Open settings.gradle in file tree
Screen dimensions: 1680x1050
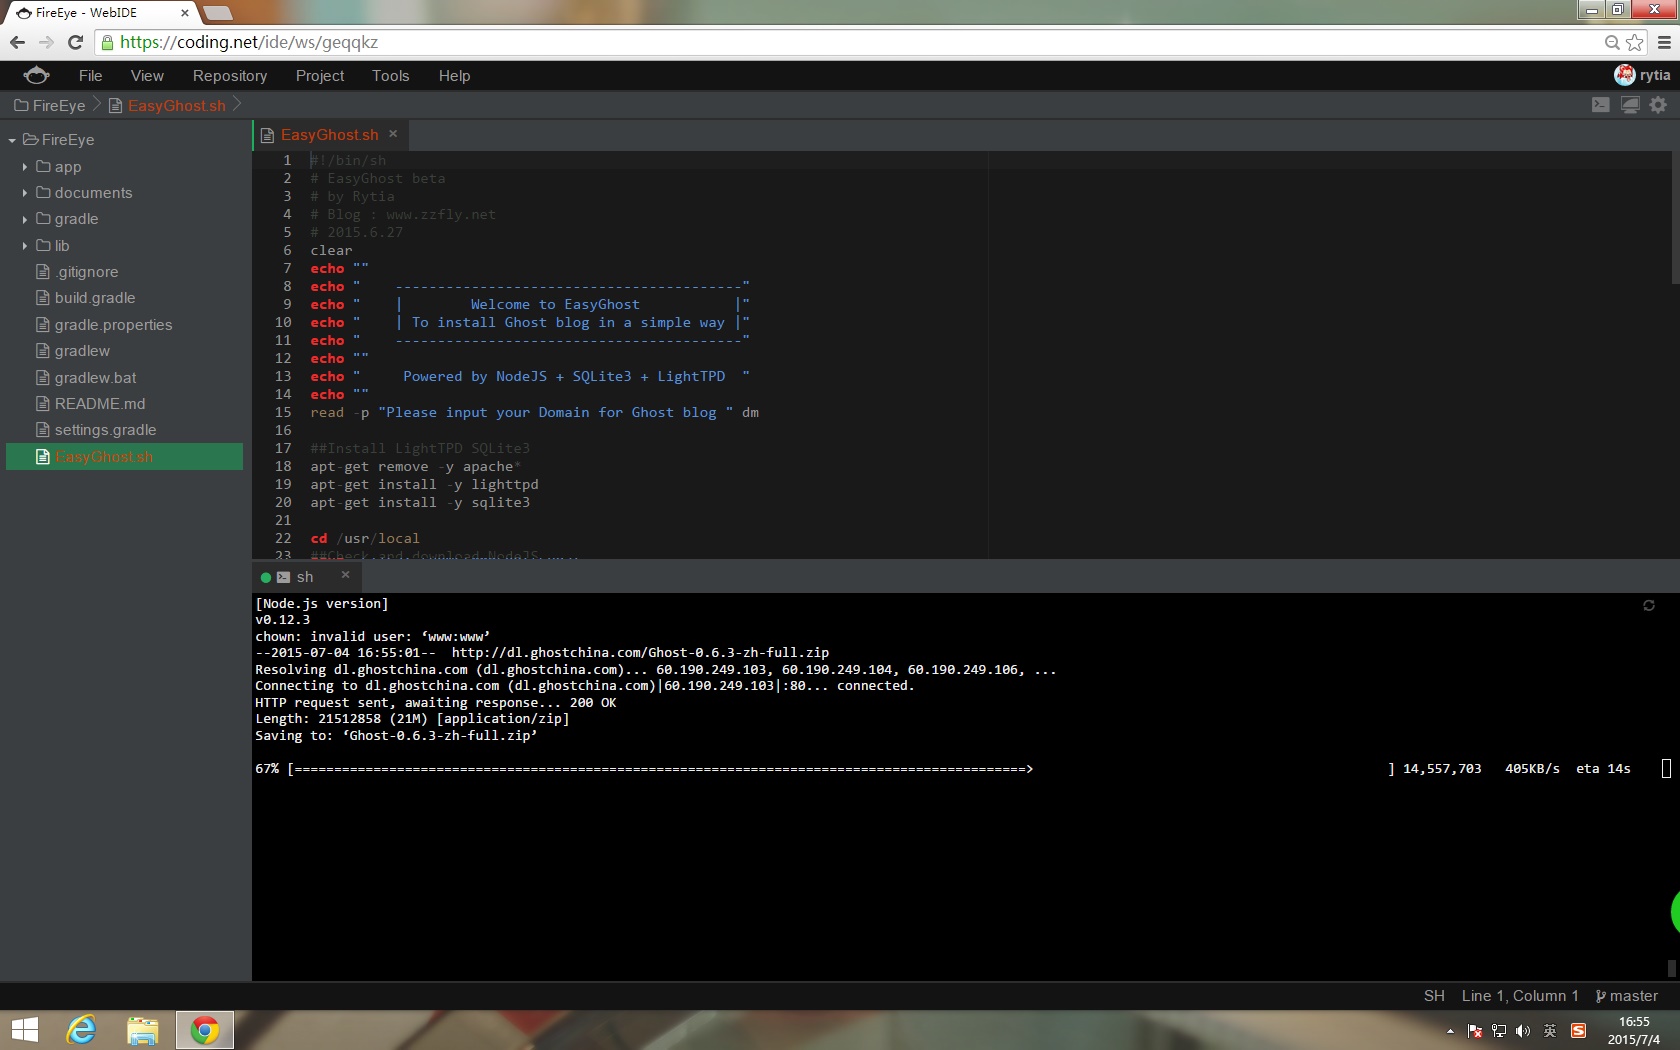tap(105, 430)
